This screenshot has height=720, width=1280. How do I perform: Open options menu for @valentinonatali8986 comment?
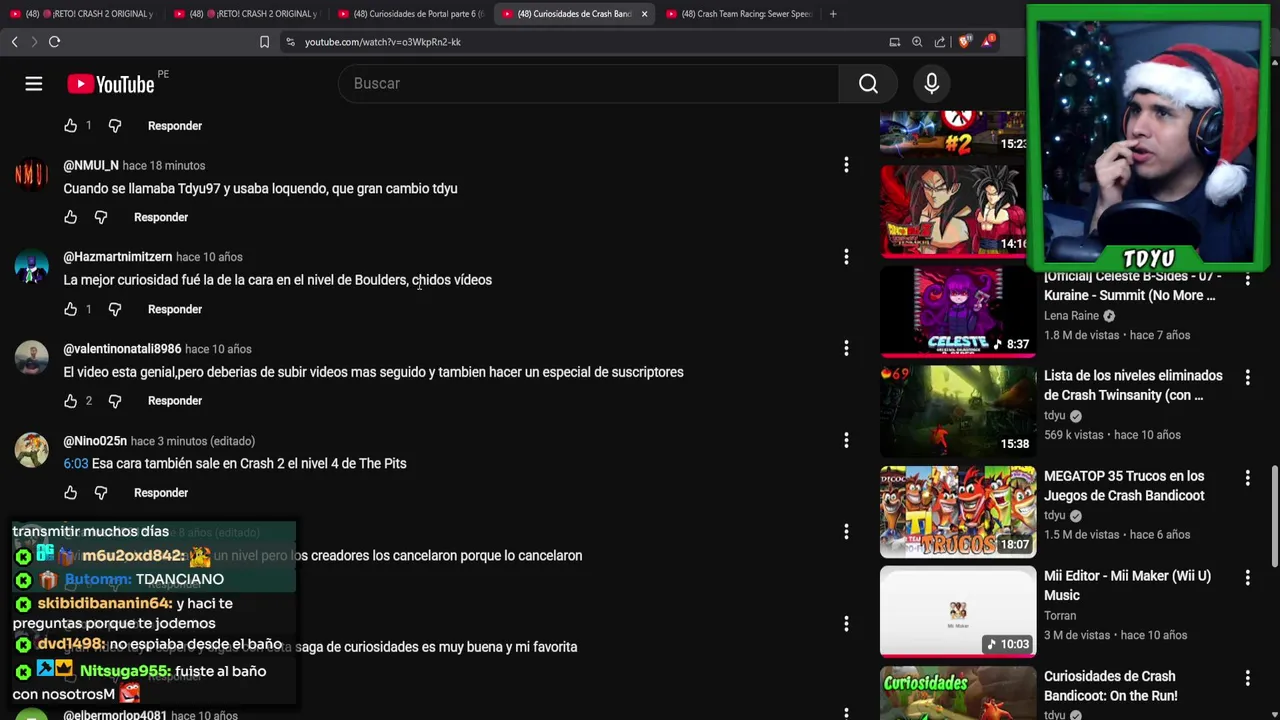[x=846, y=348]
